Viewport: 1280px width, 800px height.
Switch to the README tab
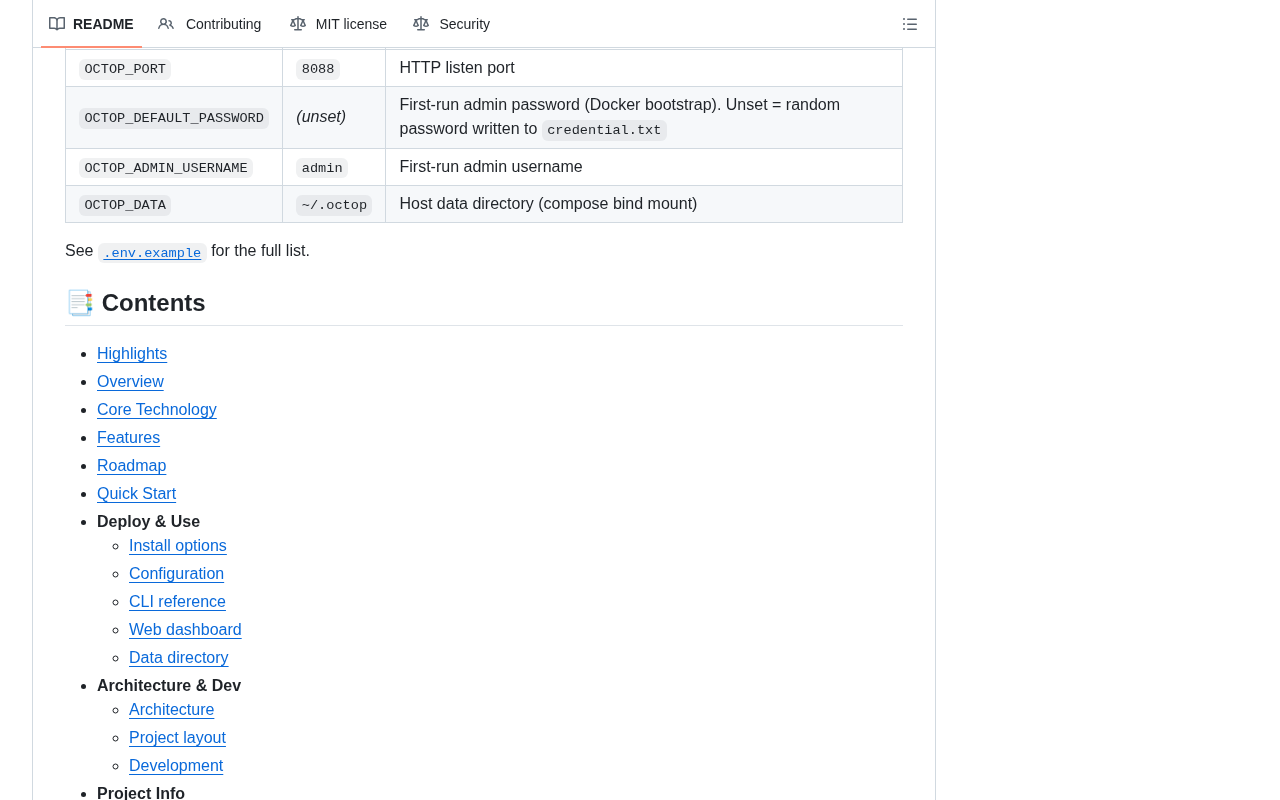tap(91, 24)
